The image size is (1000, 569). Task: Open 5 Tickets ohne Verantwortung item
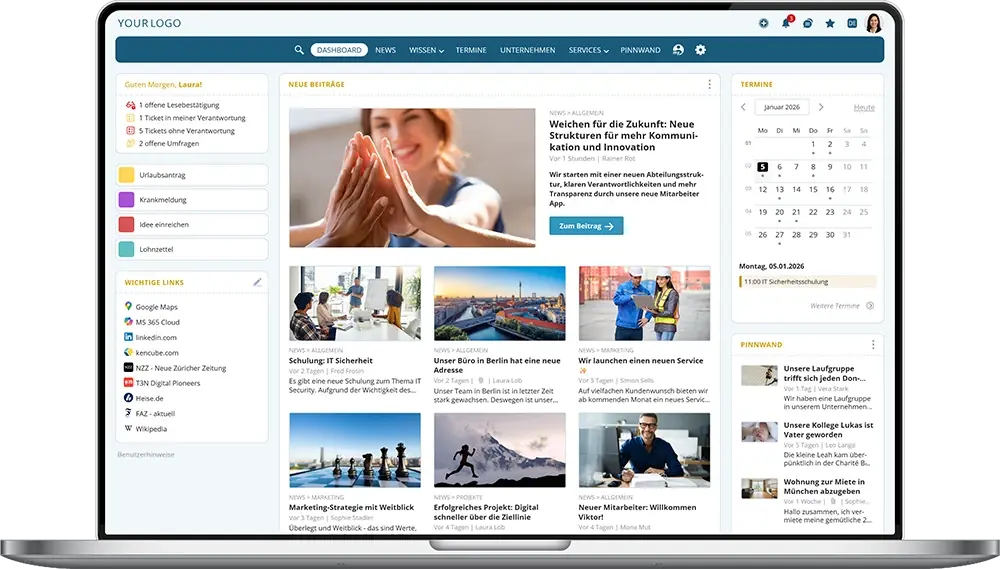pyautogui.click(x=186, y=130)
